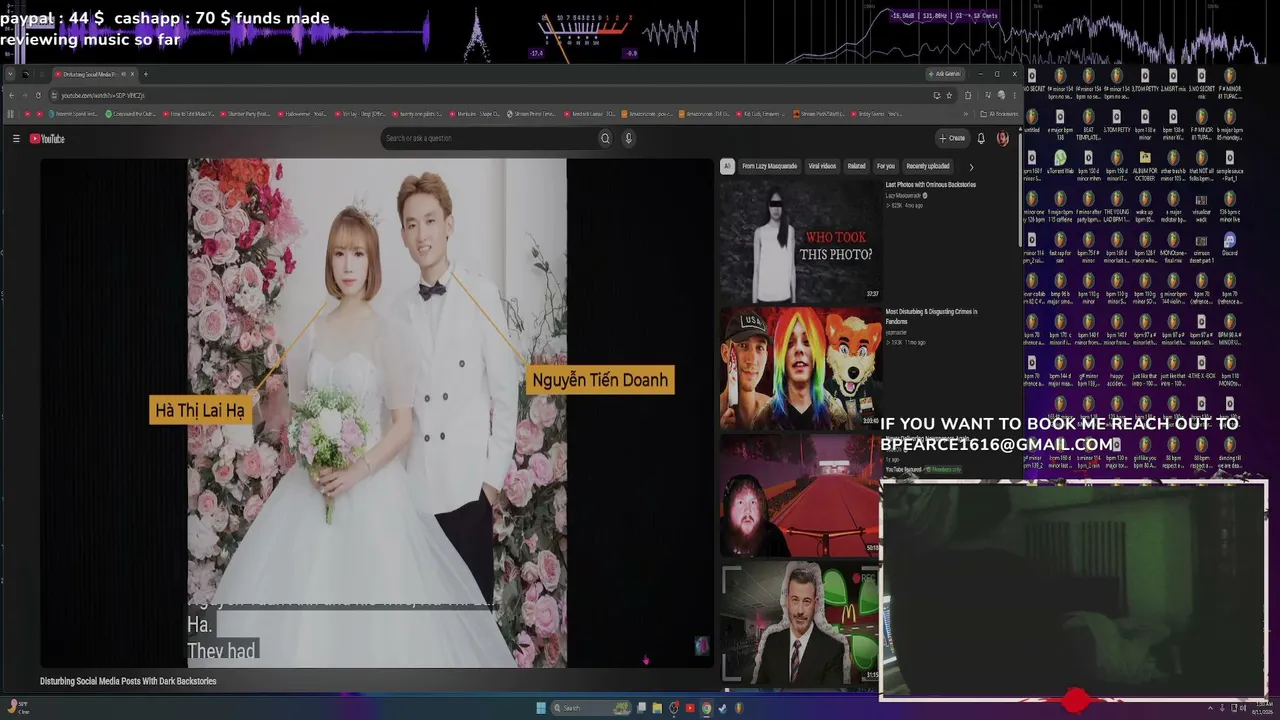
Task: Open Last Photos with Ominous Backstories title
Action: pyautogui.click(x=931, y=184)
